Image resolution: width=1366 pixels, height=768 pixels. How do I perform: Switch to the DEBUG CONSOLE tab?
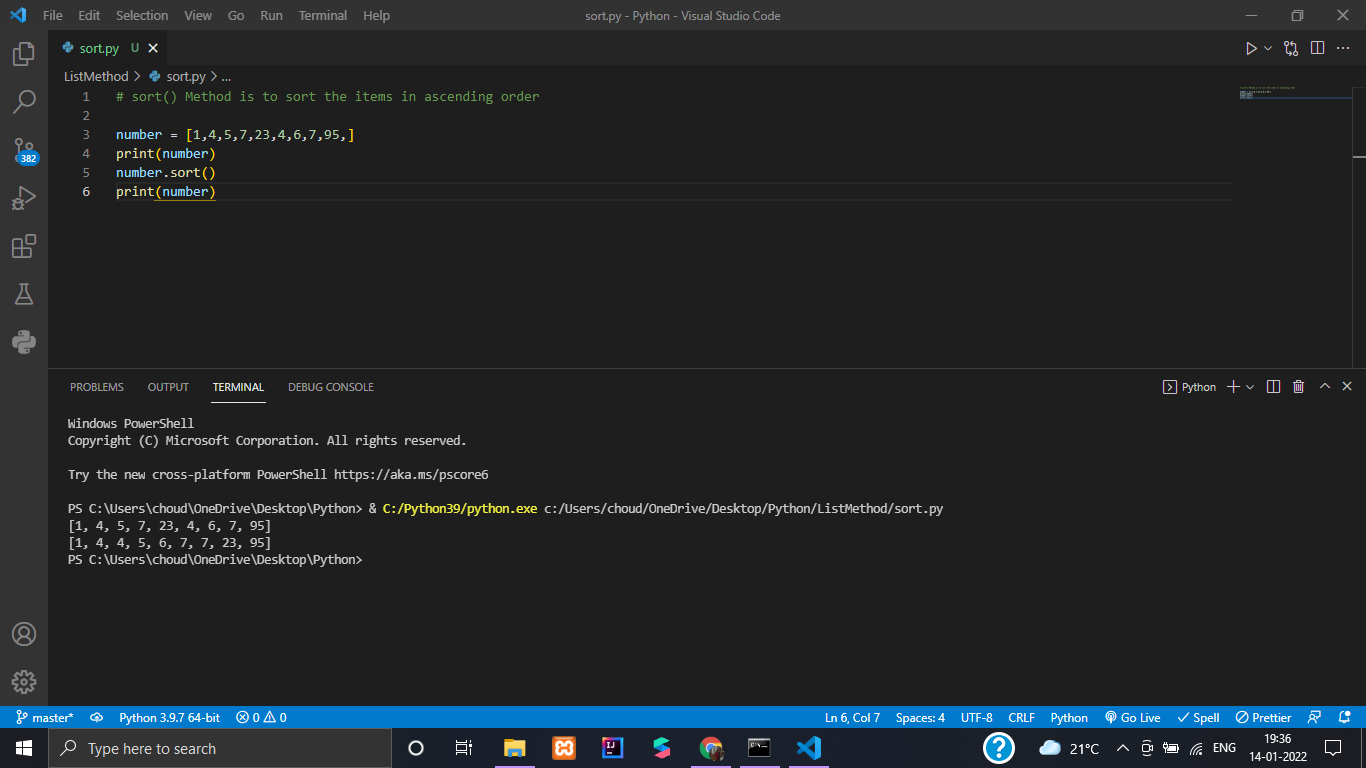[330, 387]
